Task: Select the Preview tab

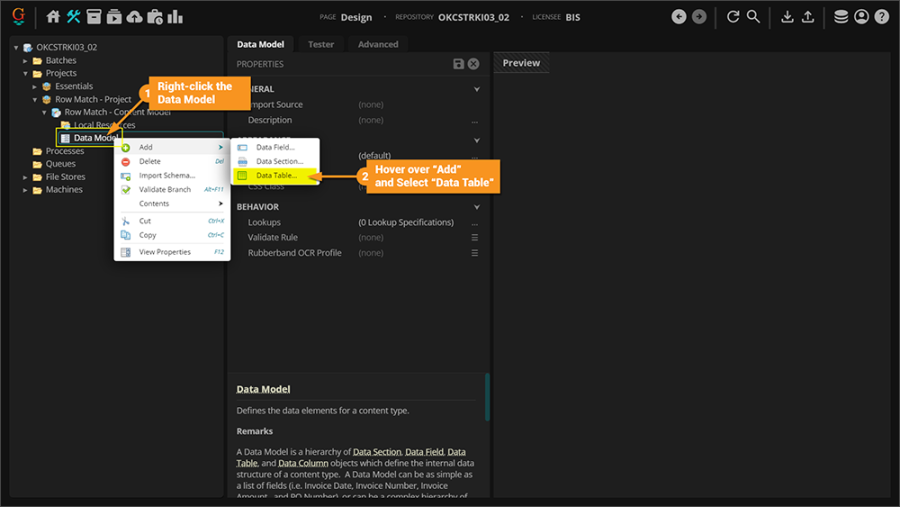Action: click(x=521, y=63)
